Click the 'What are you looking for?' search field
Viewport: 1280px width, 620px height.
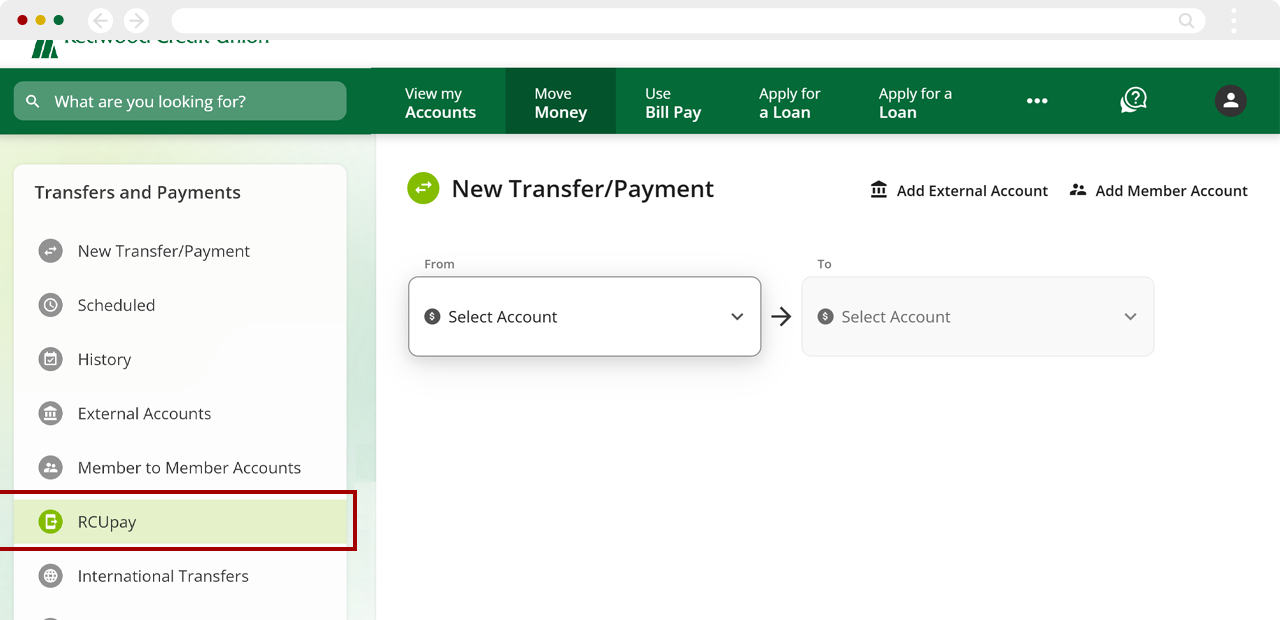[x=180, y=101]
